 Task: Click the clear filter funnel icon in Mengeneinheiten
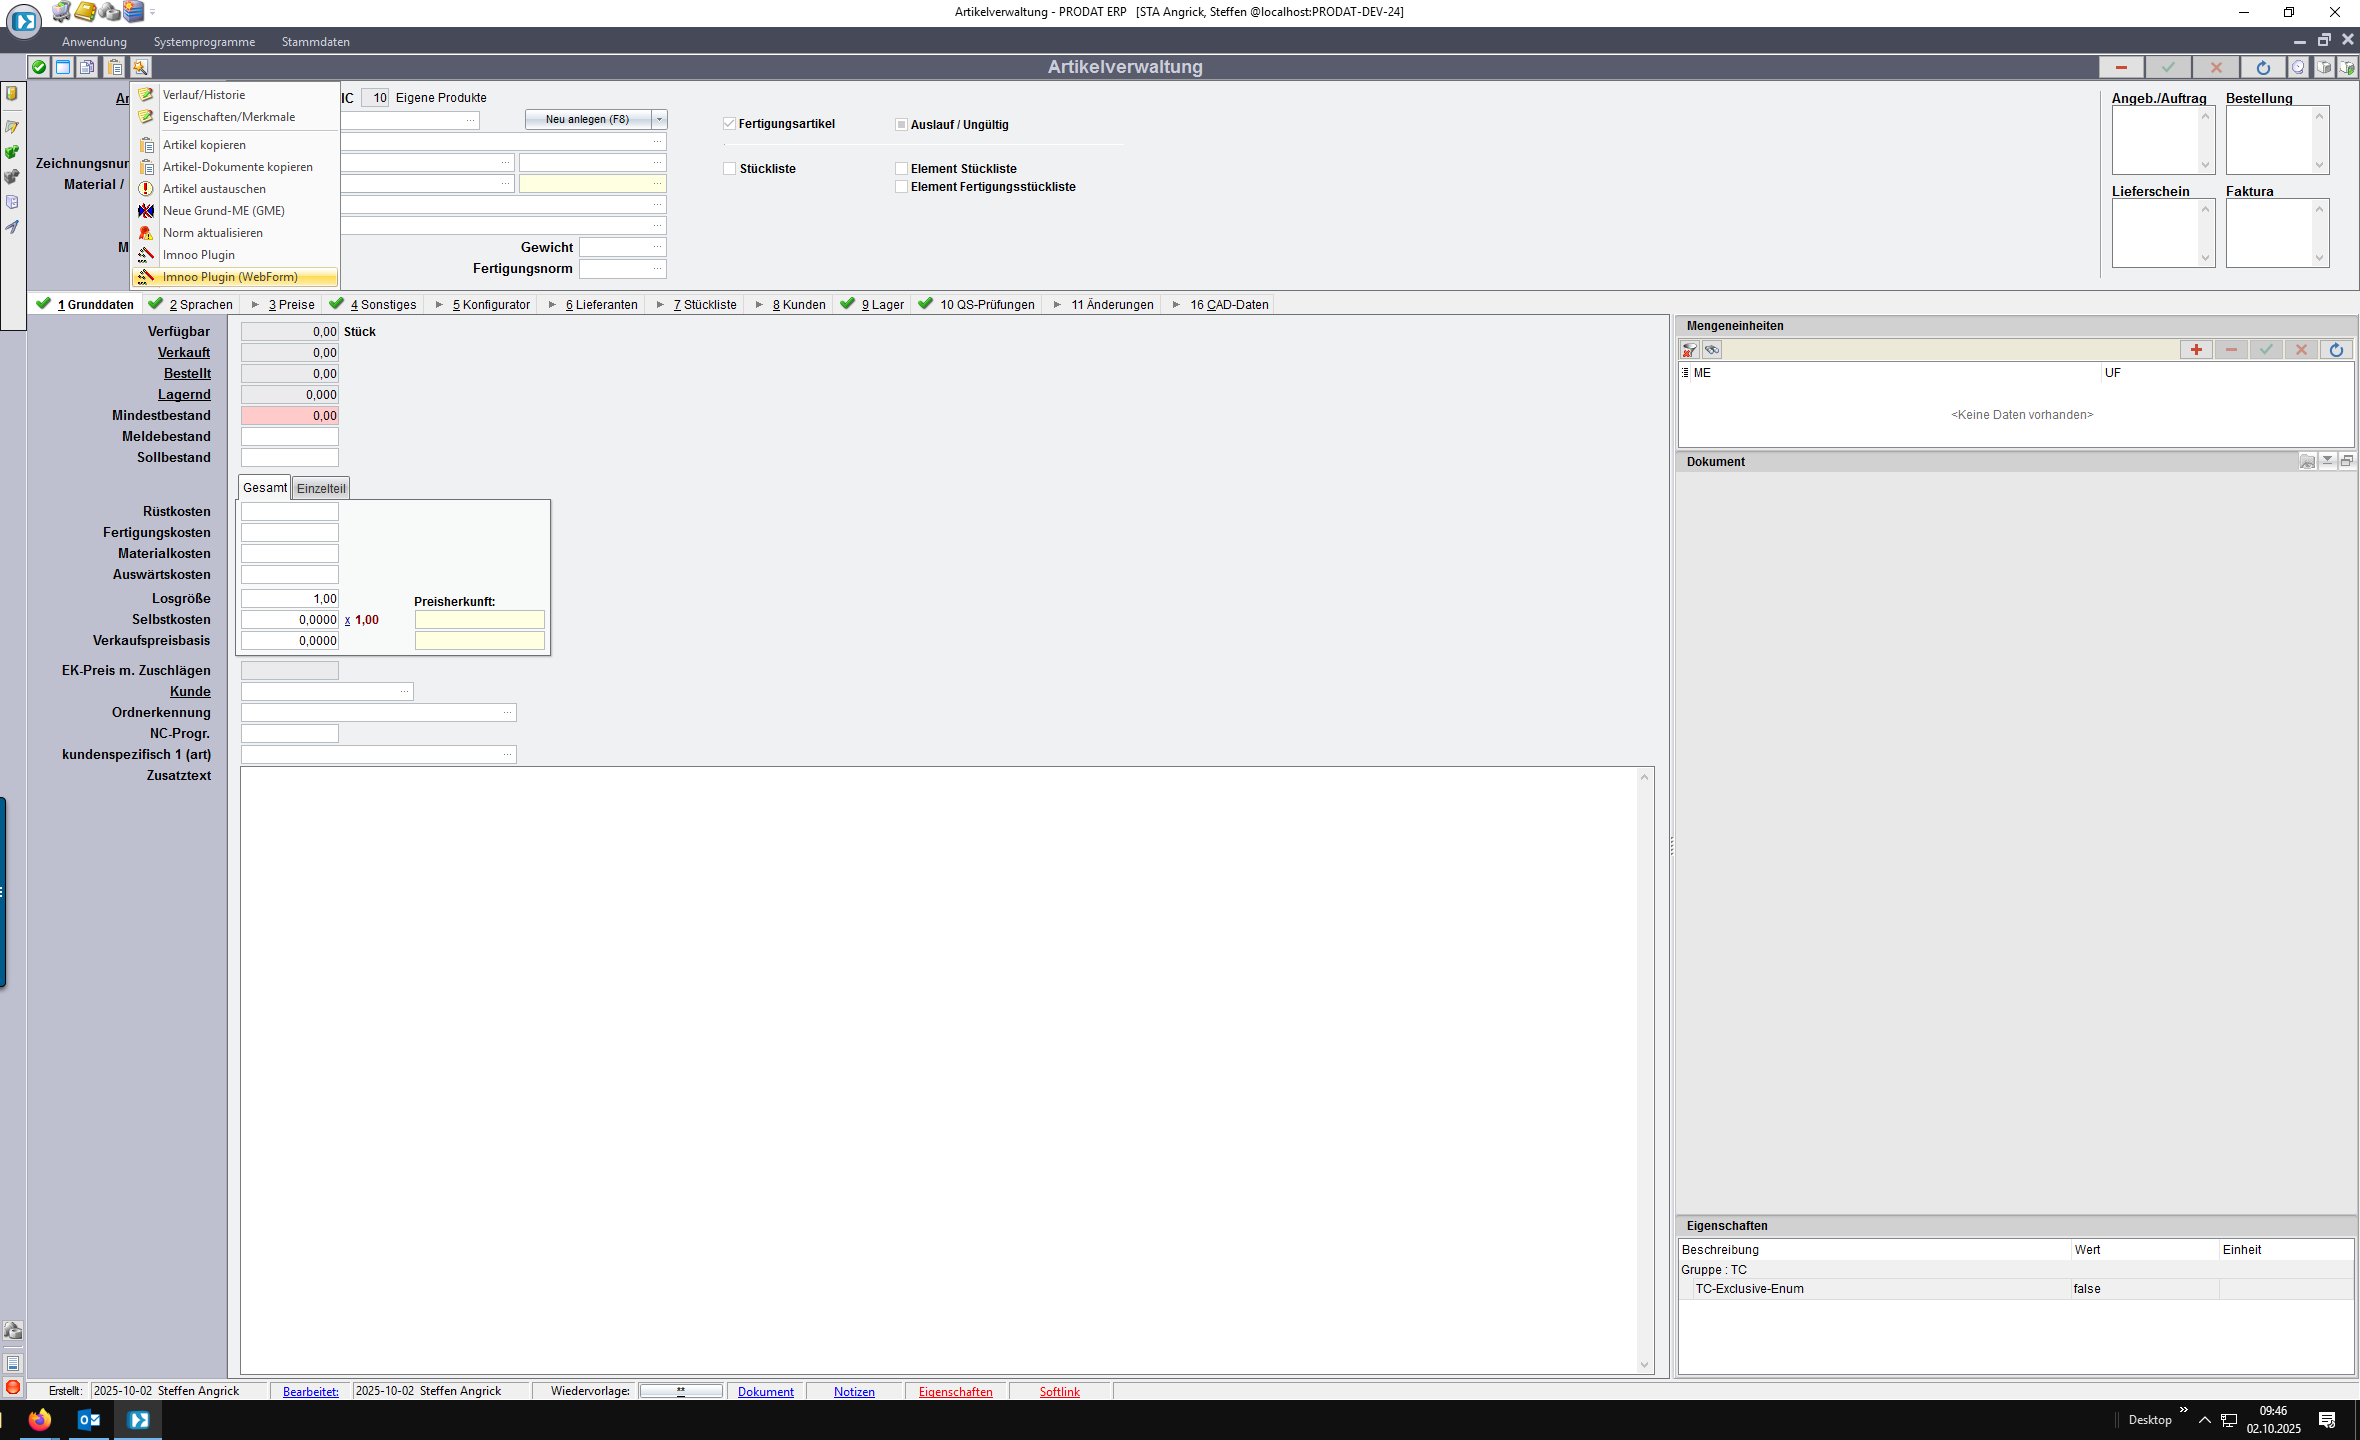pos(1689,350)
